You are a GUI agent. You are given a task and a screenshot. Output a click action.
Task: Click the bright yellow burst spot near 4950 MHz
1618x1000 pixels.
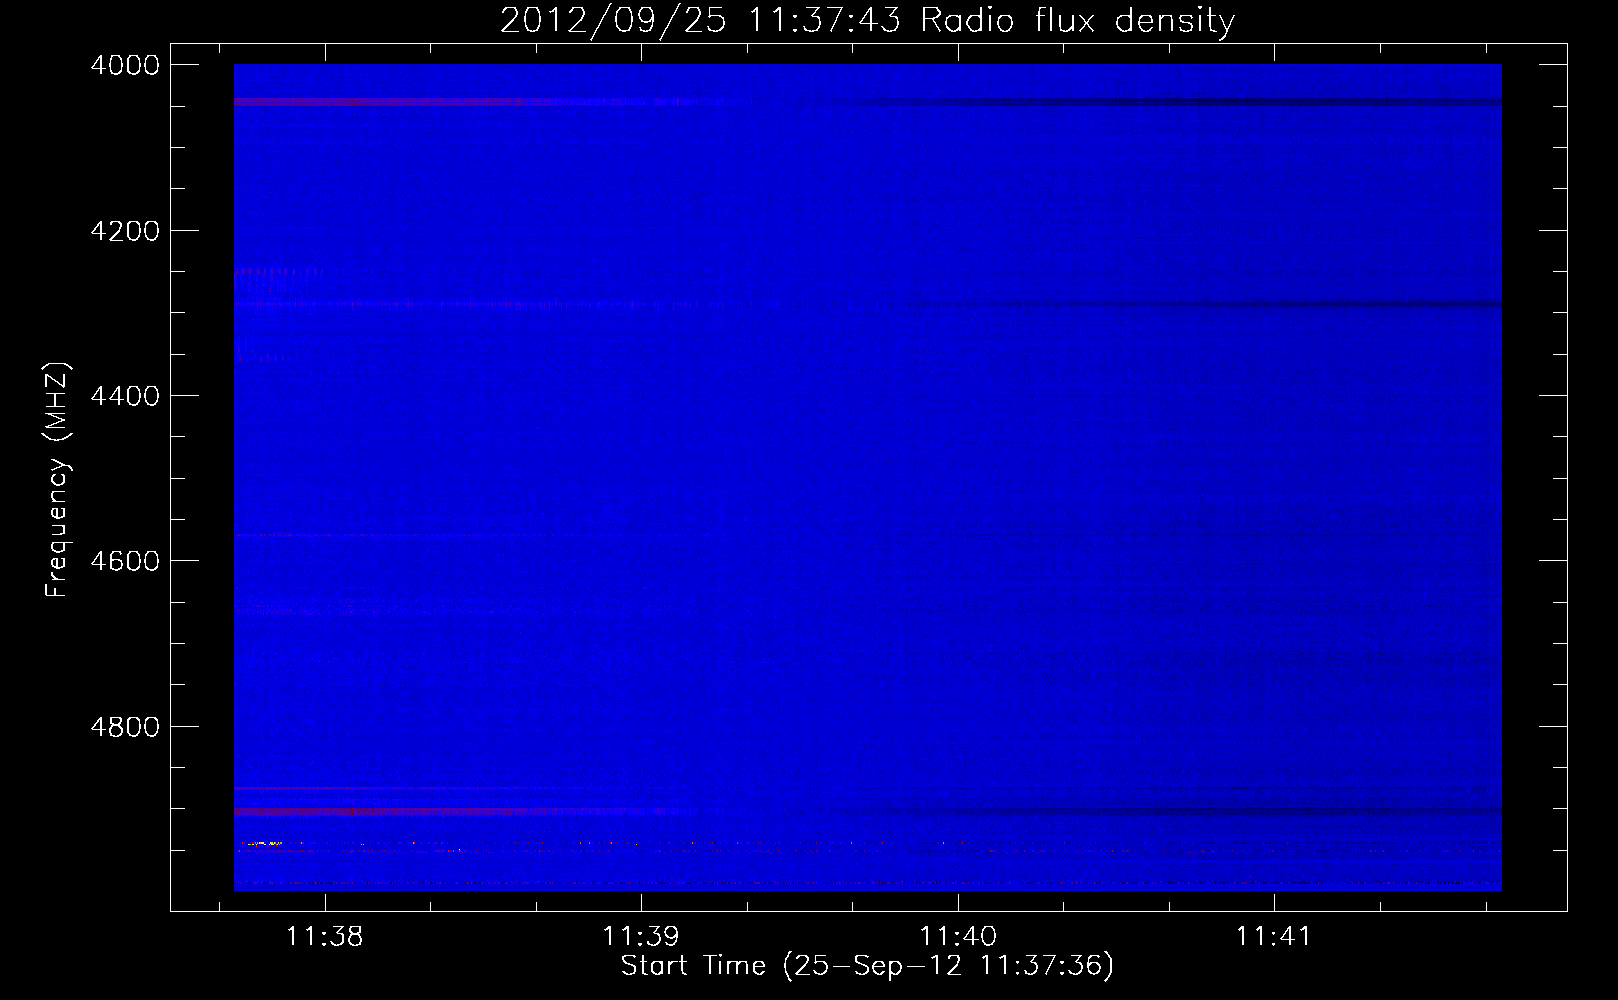point(263,844)
